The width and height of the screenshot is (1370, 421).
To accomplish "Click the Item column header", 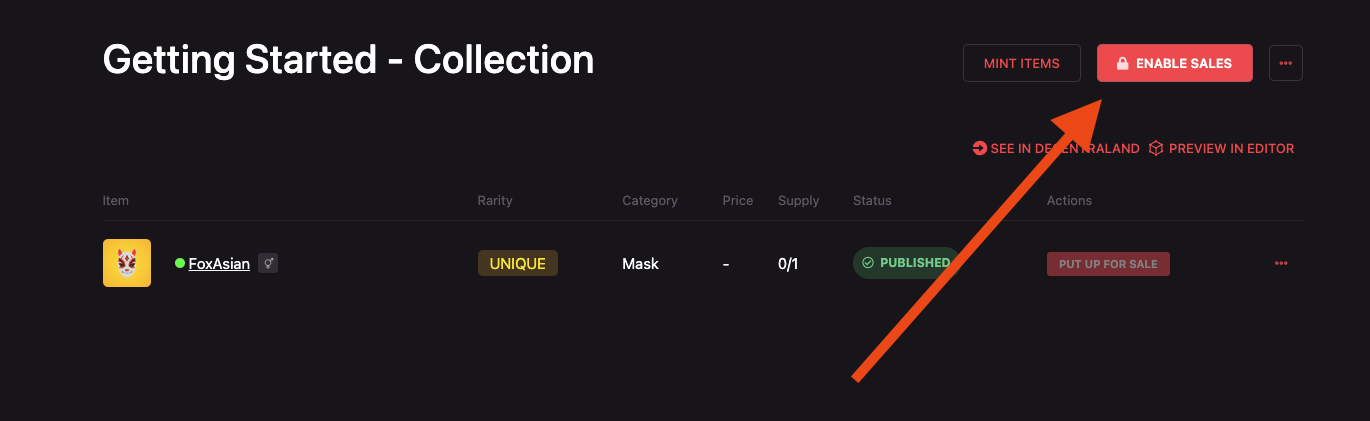I will tap(116, 201).
